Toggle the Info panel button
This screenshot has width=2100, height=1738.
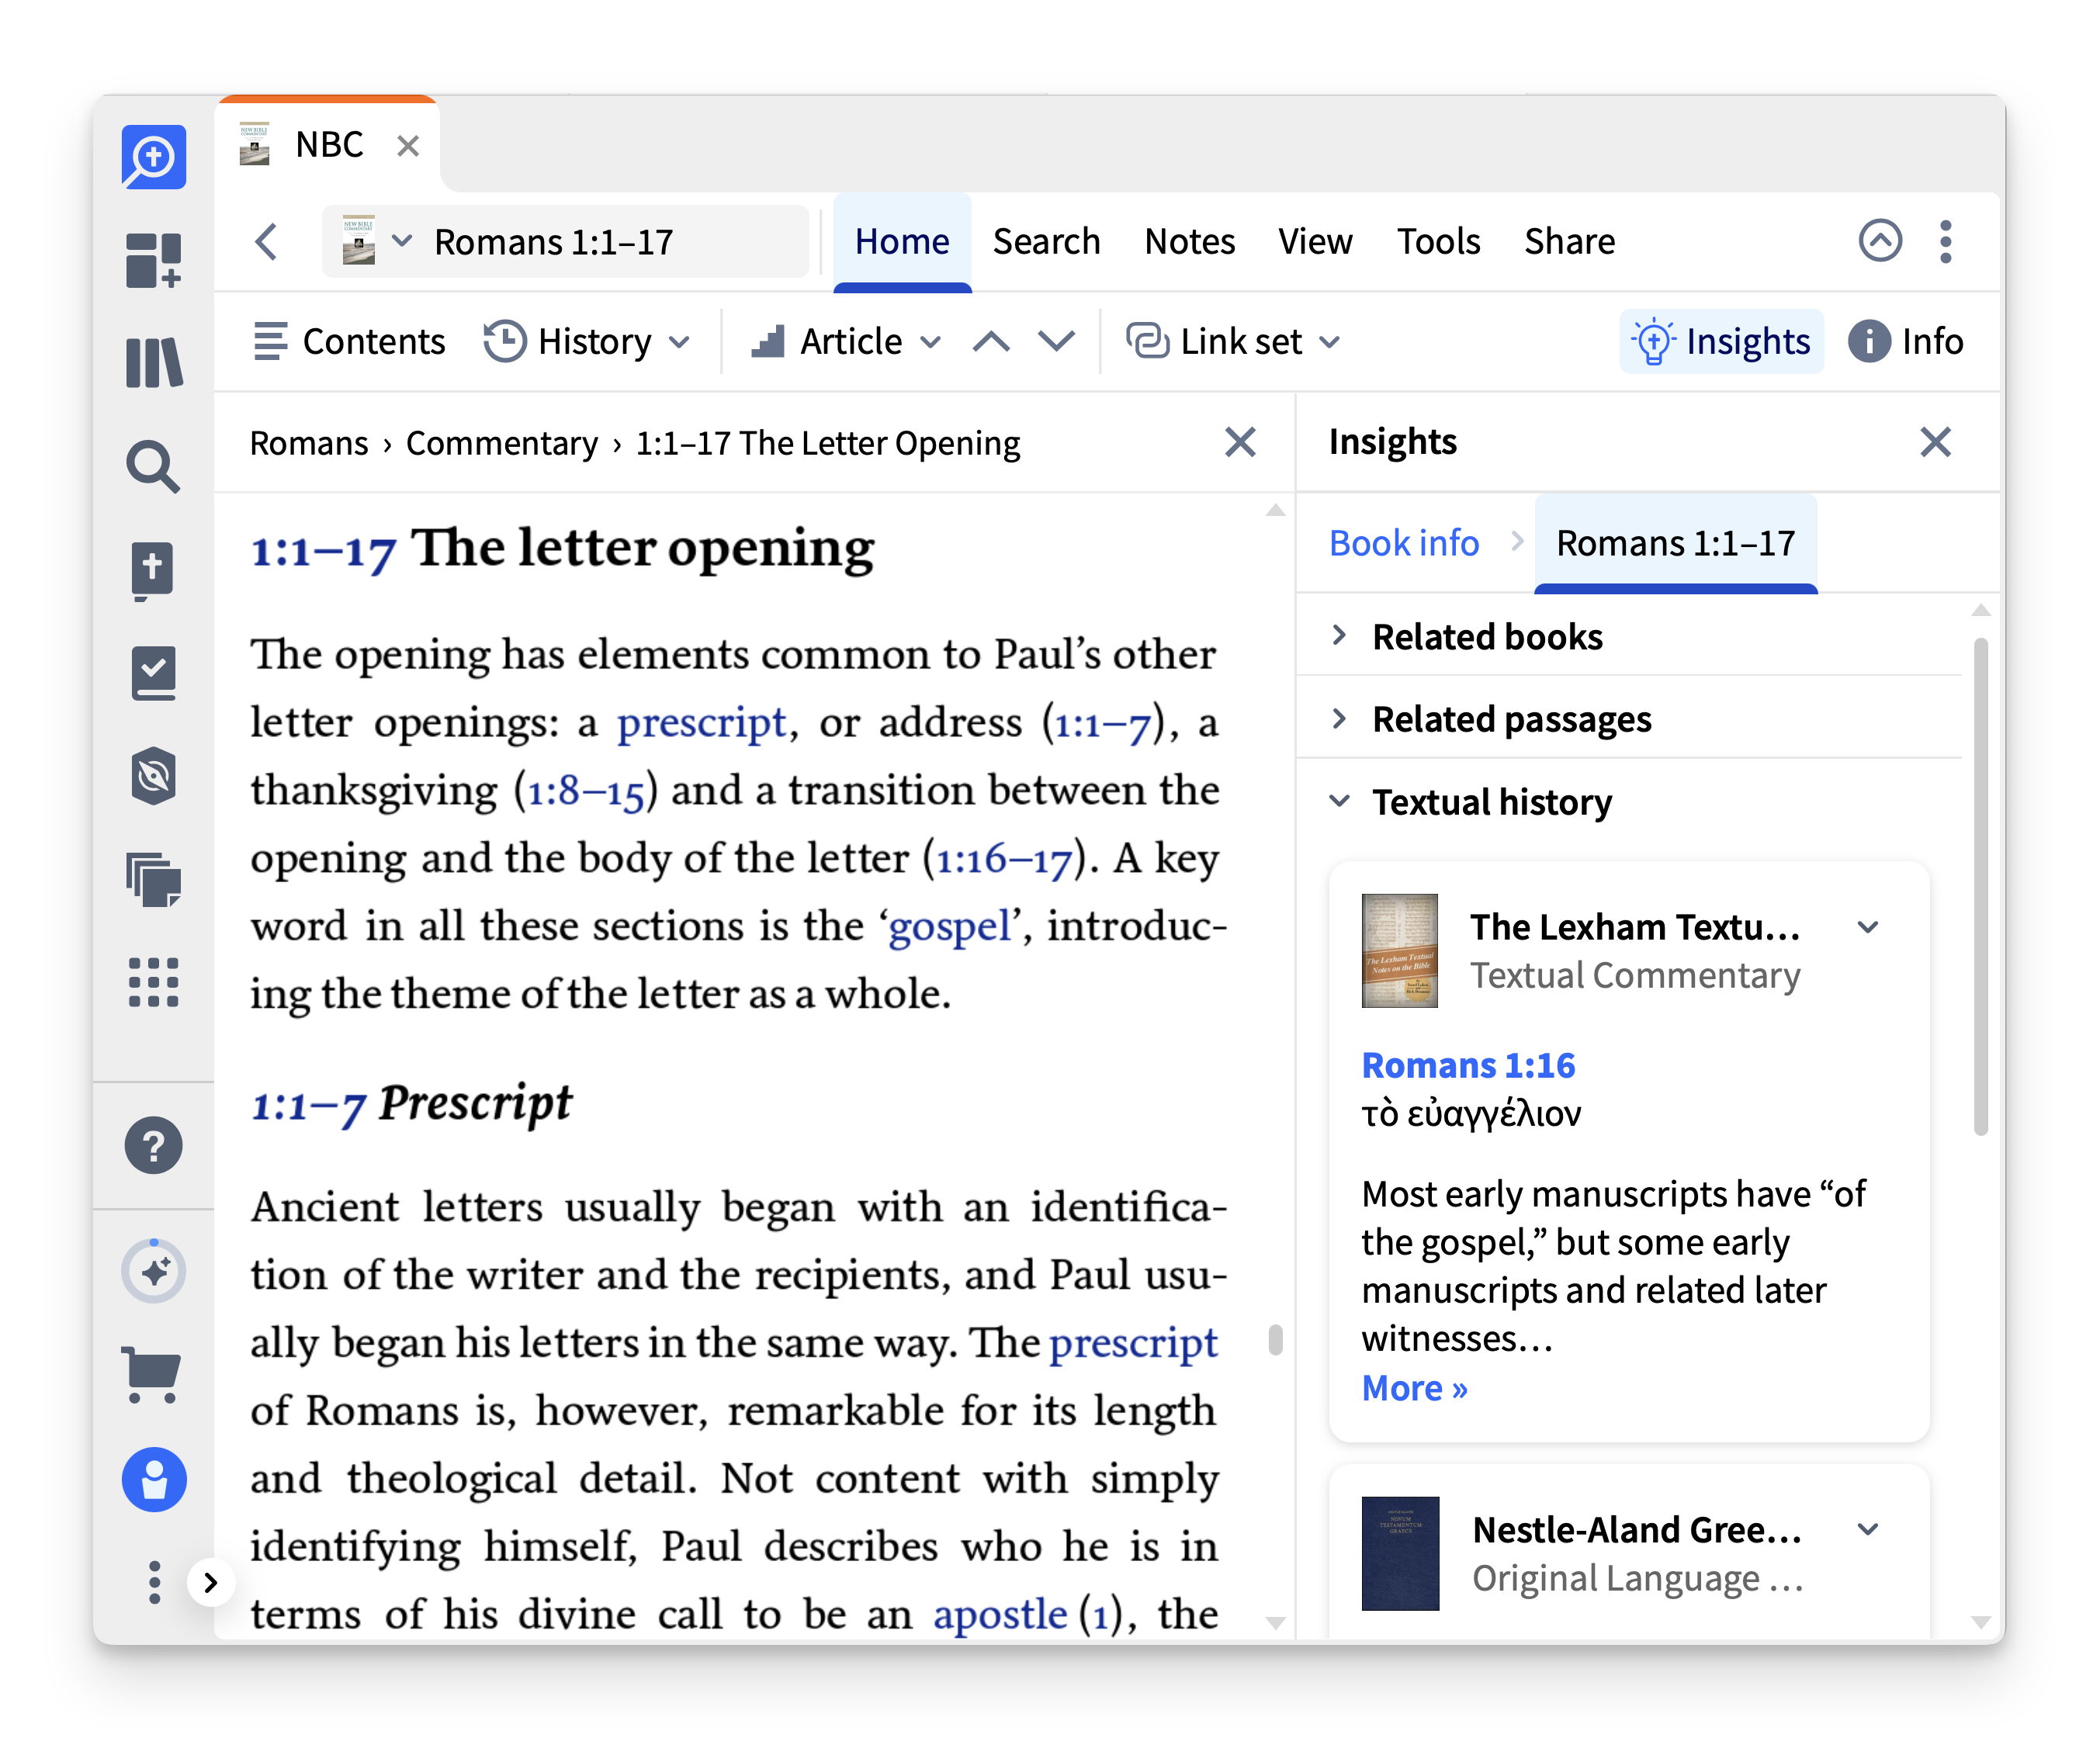(x=1906, y=342)
